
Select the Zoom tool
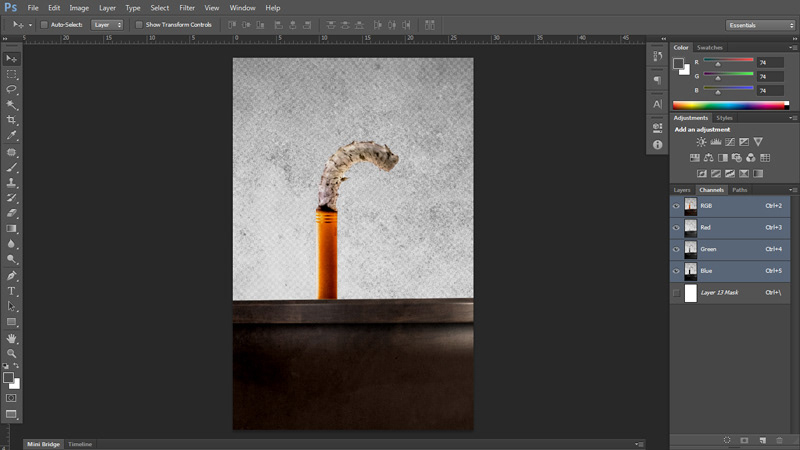(12, 353)
